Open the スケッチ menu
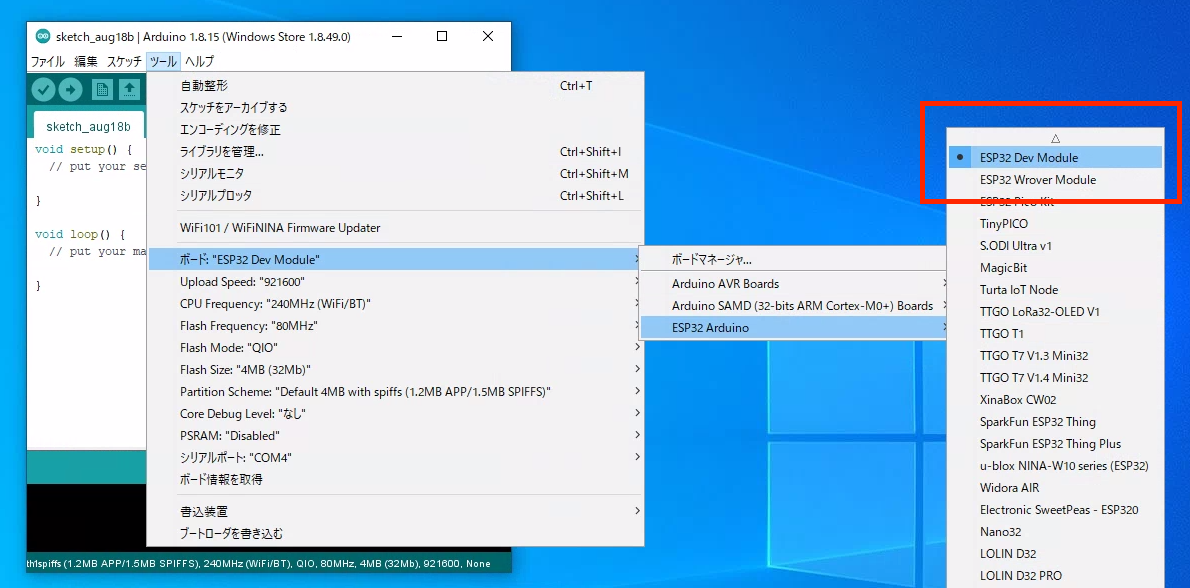The height and width of the screenshot is (588, 1190). coord(124,61)
